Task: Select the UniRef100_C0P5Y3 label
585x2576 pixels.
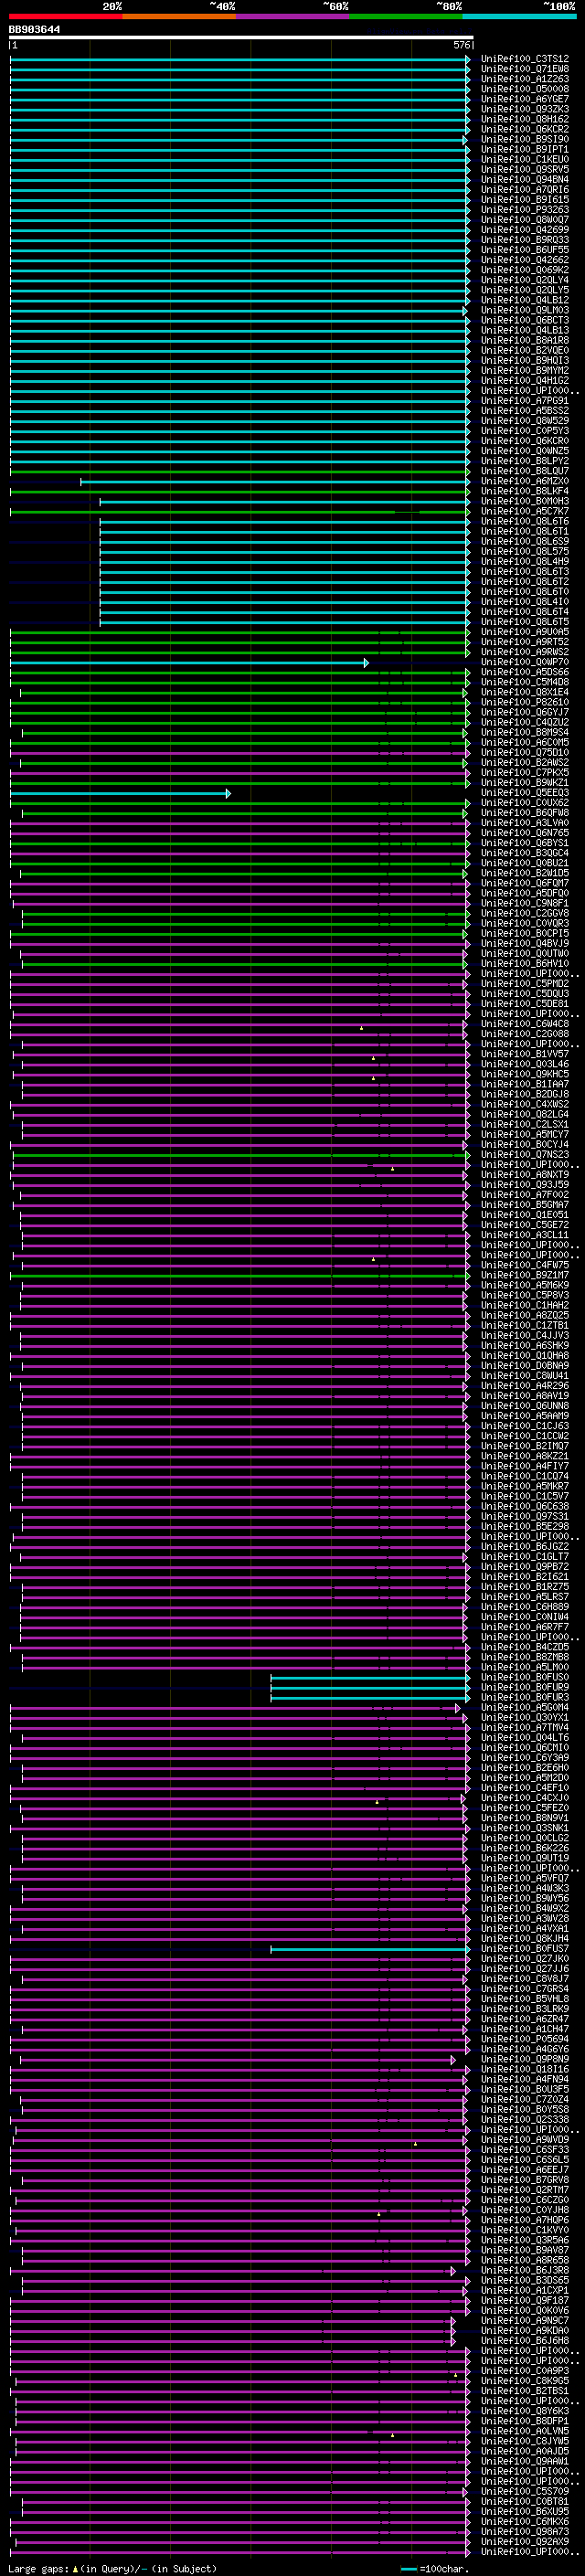Action: tap(525, 431)
